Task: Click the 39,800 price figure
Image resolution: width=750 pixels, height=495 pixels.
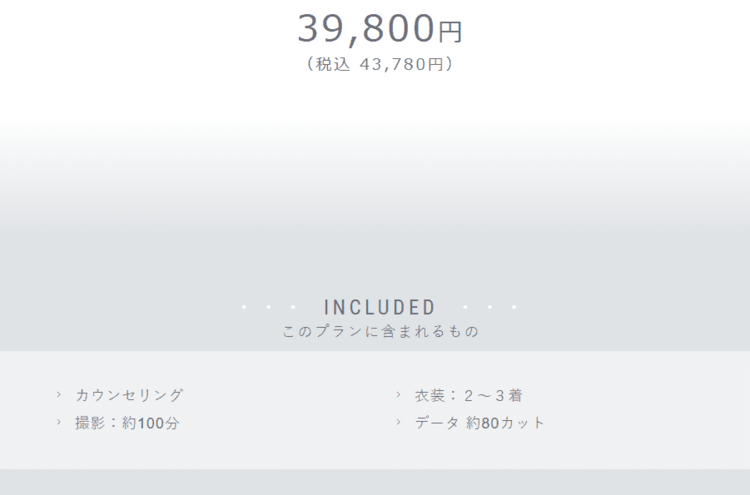Action: point(366,29)
